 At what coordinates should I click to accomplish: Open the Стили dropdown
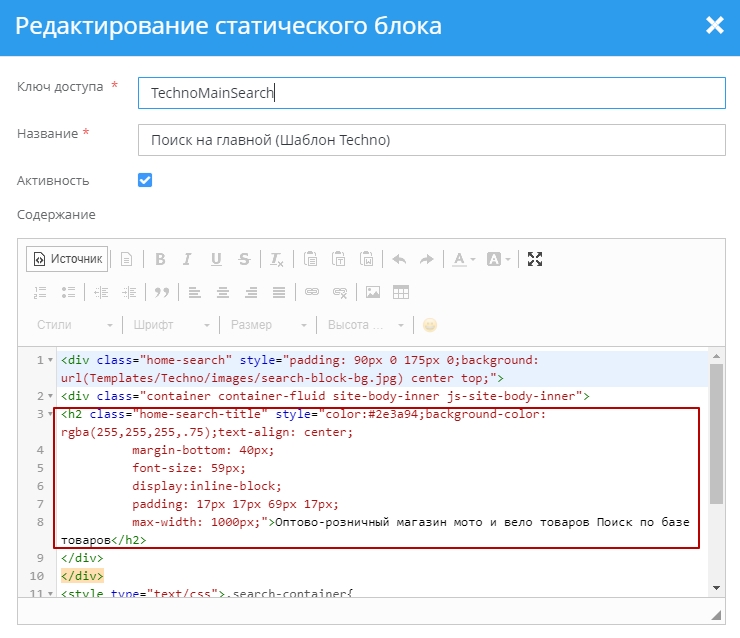click(75, 325)
